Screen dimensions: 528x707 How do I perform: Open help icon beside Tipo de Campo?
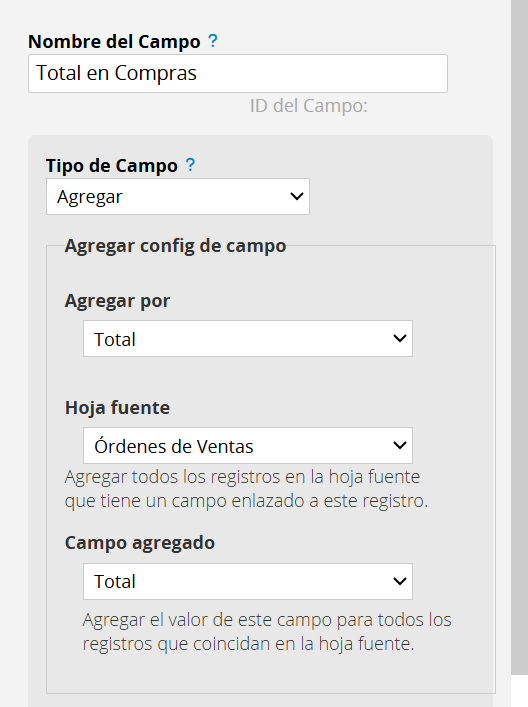pyautogui.click(x=190, y=165)
